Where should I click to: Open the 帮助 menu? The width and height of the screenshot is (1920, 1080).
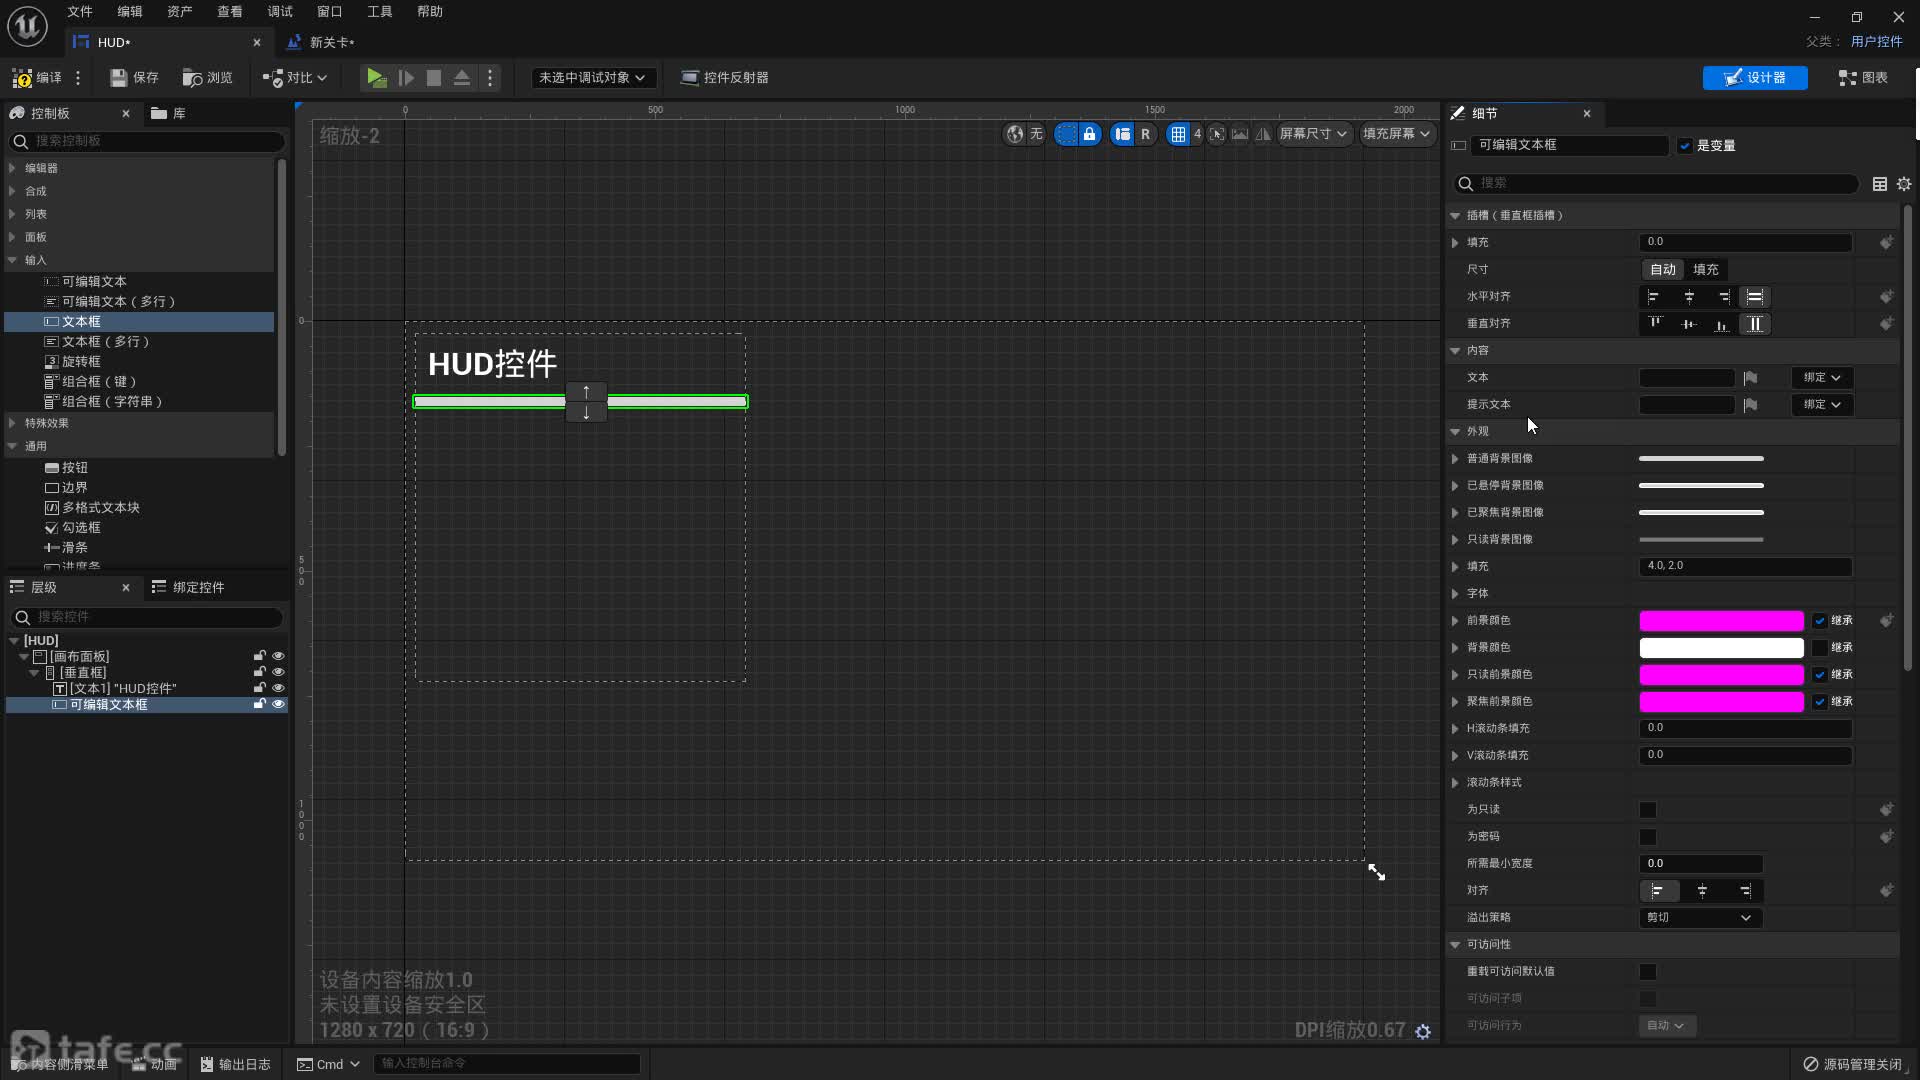click(x=430, y=12)
